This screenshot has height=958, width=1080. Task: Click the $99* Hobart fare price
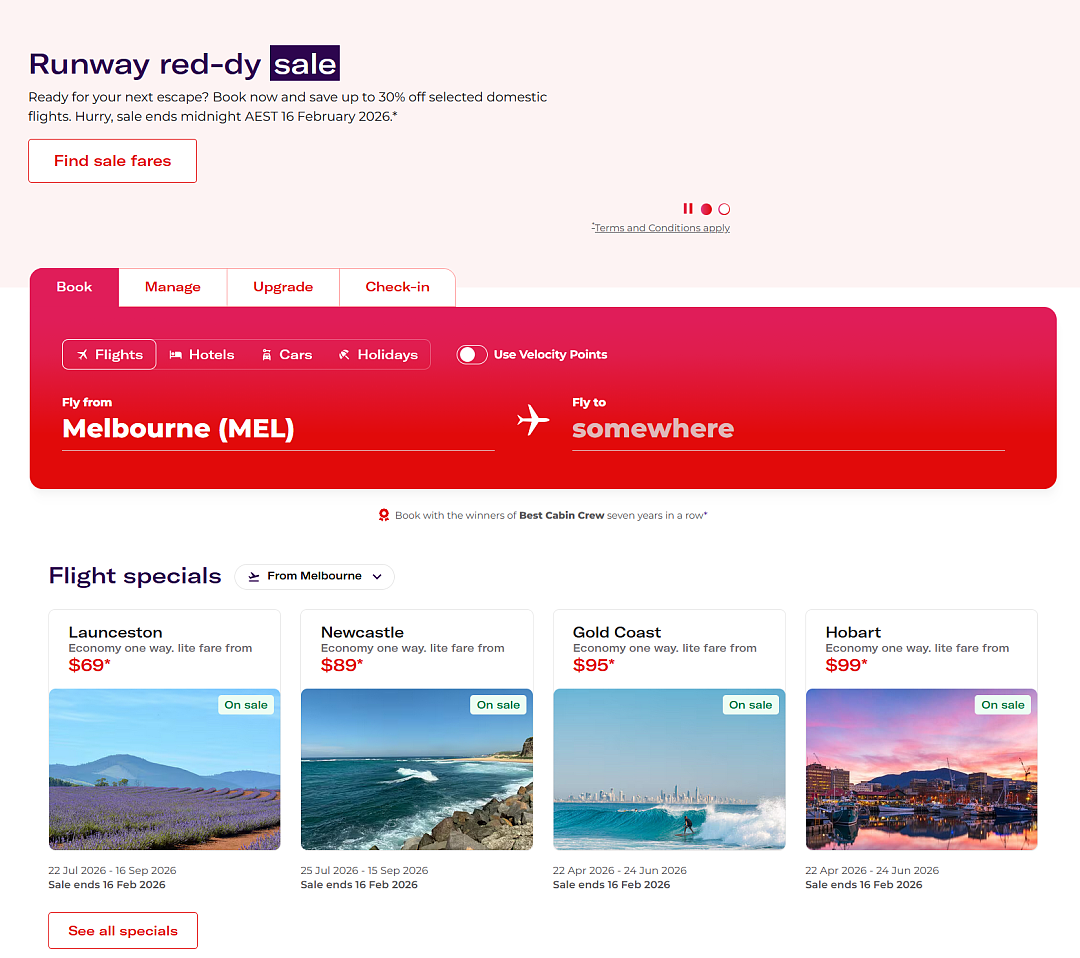pyautogui.click(x=847, y=665)
